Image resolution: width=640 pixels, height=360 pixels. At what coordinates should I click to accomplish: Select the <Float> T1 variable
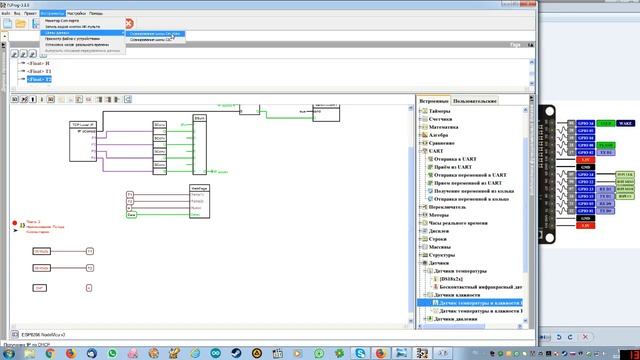tap(39, 71)
